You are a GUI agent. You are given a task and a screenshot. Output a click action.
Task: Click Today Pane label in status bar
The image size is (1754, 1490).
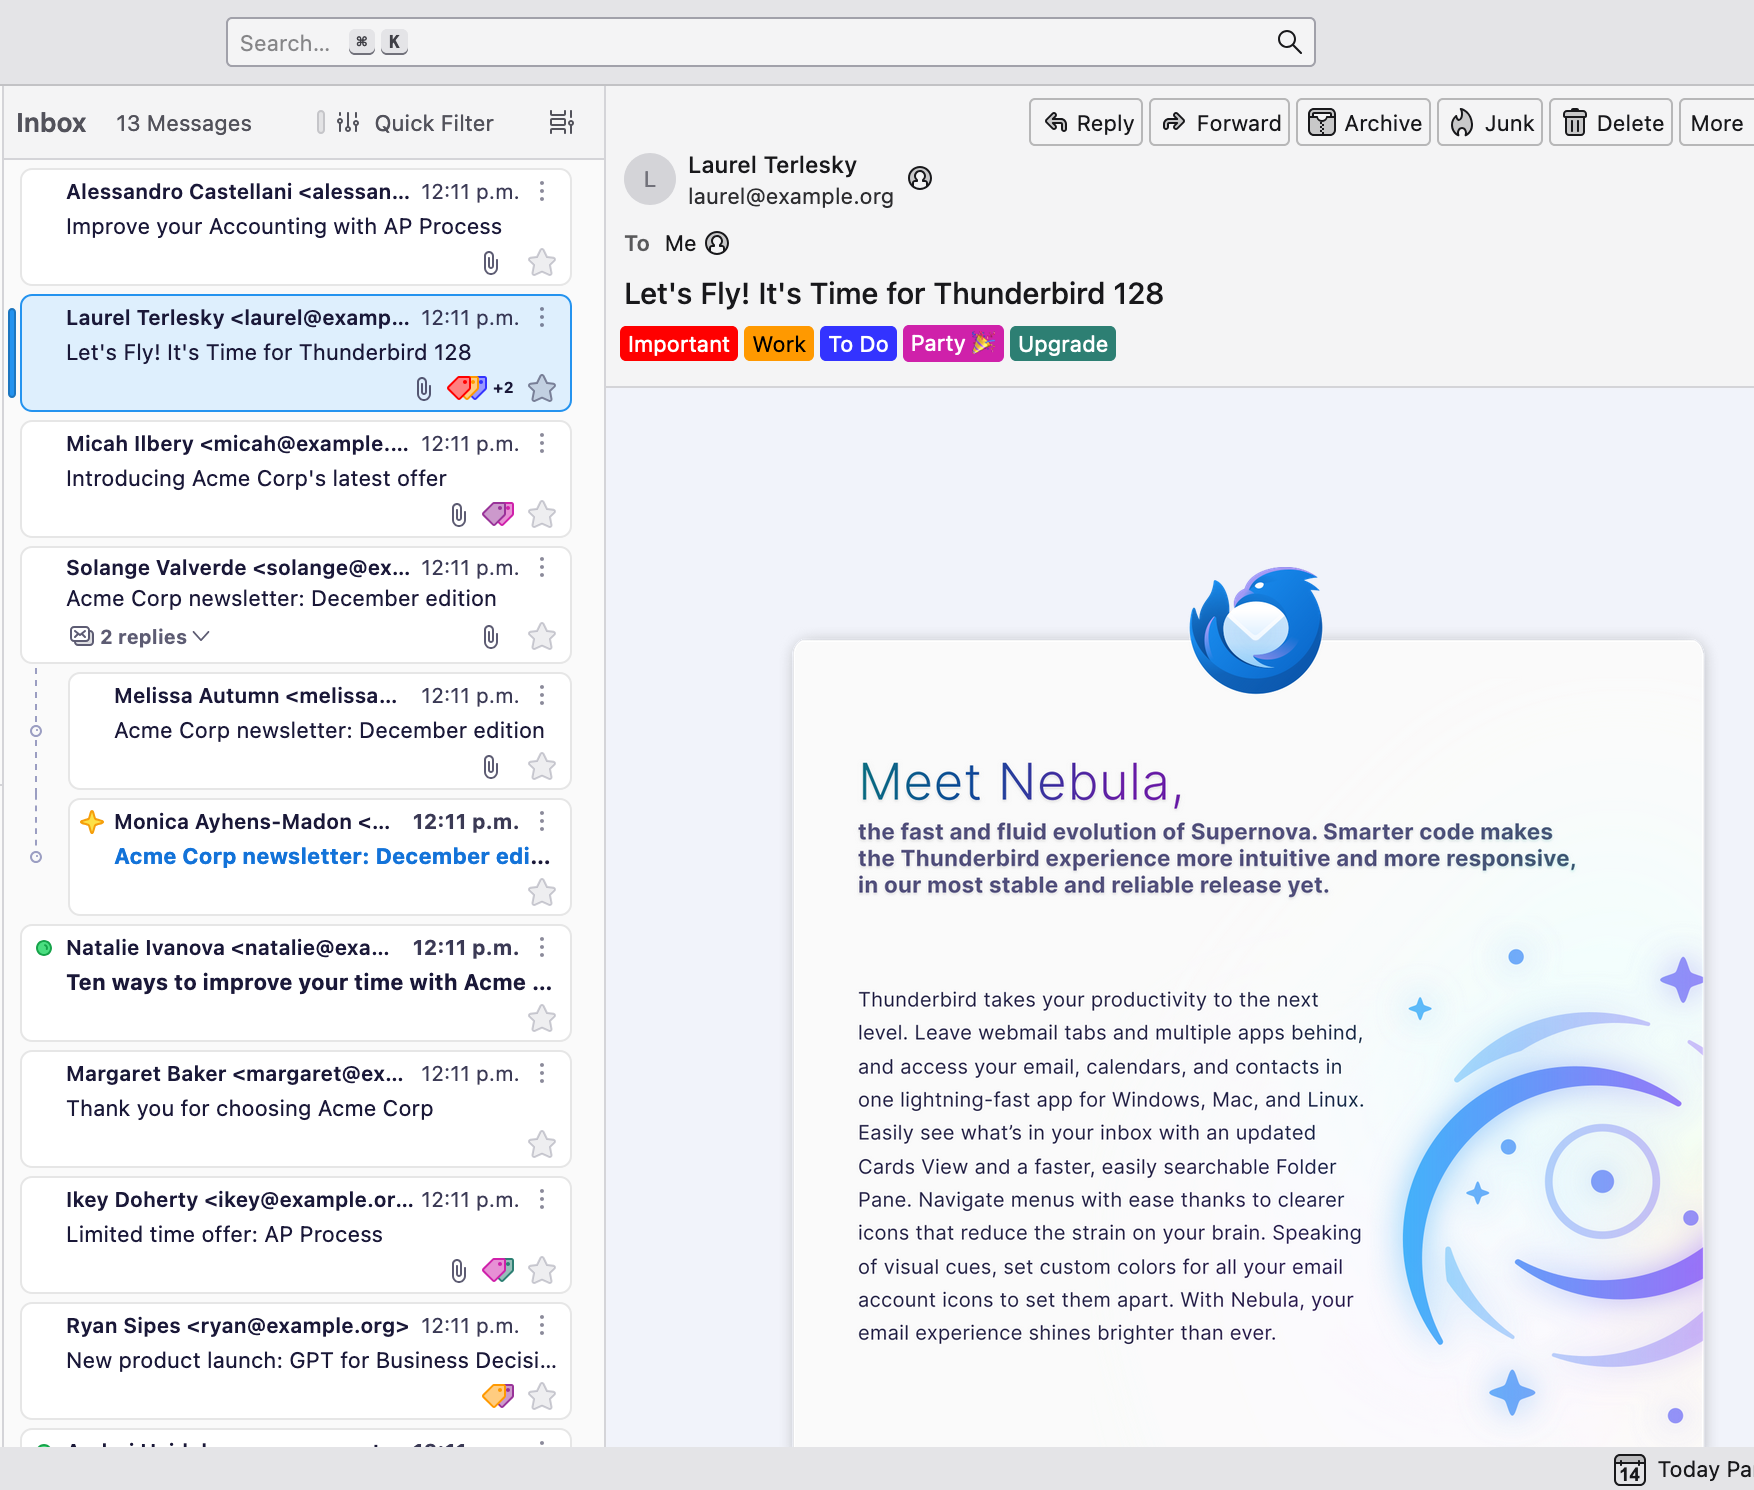[1705, 1469]
